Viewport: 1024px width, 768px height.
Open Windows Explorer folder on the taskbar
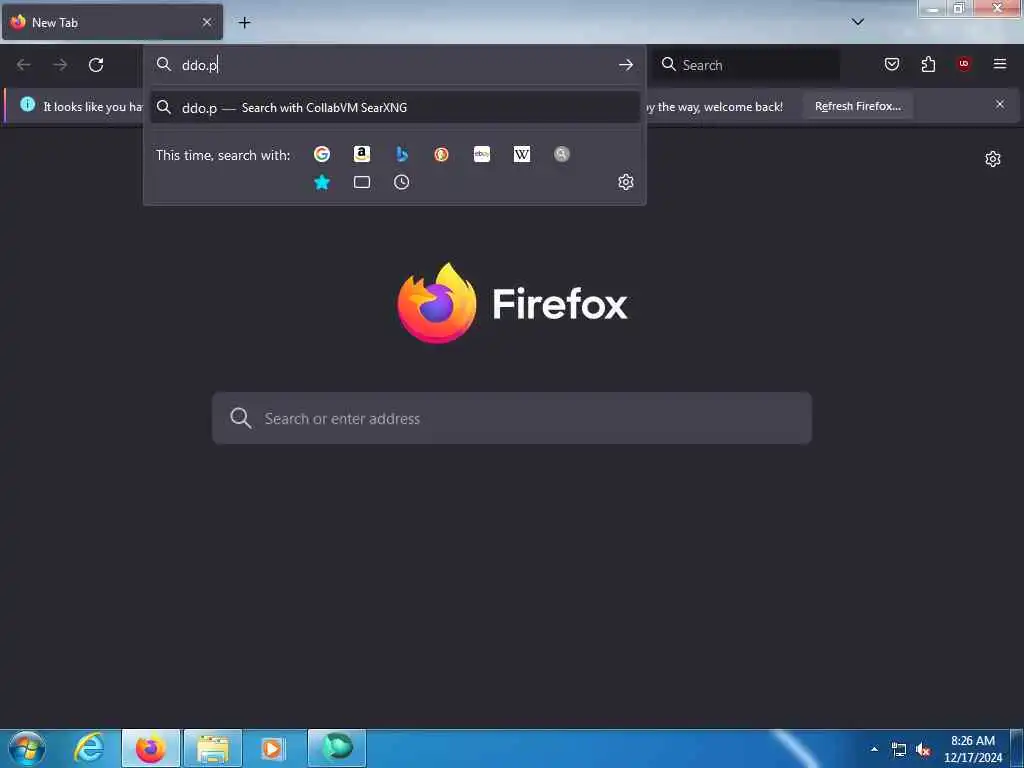213,748
